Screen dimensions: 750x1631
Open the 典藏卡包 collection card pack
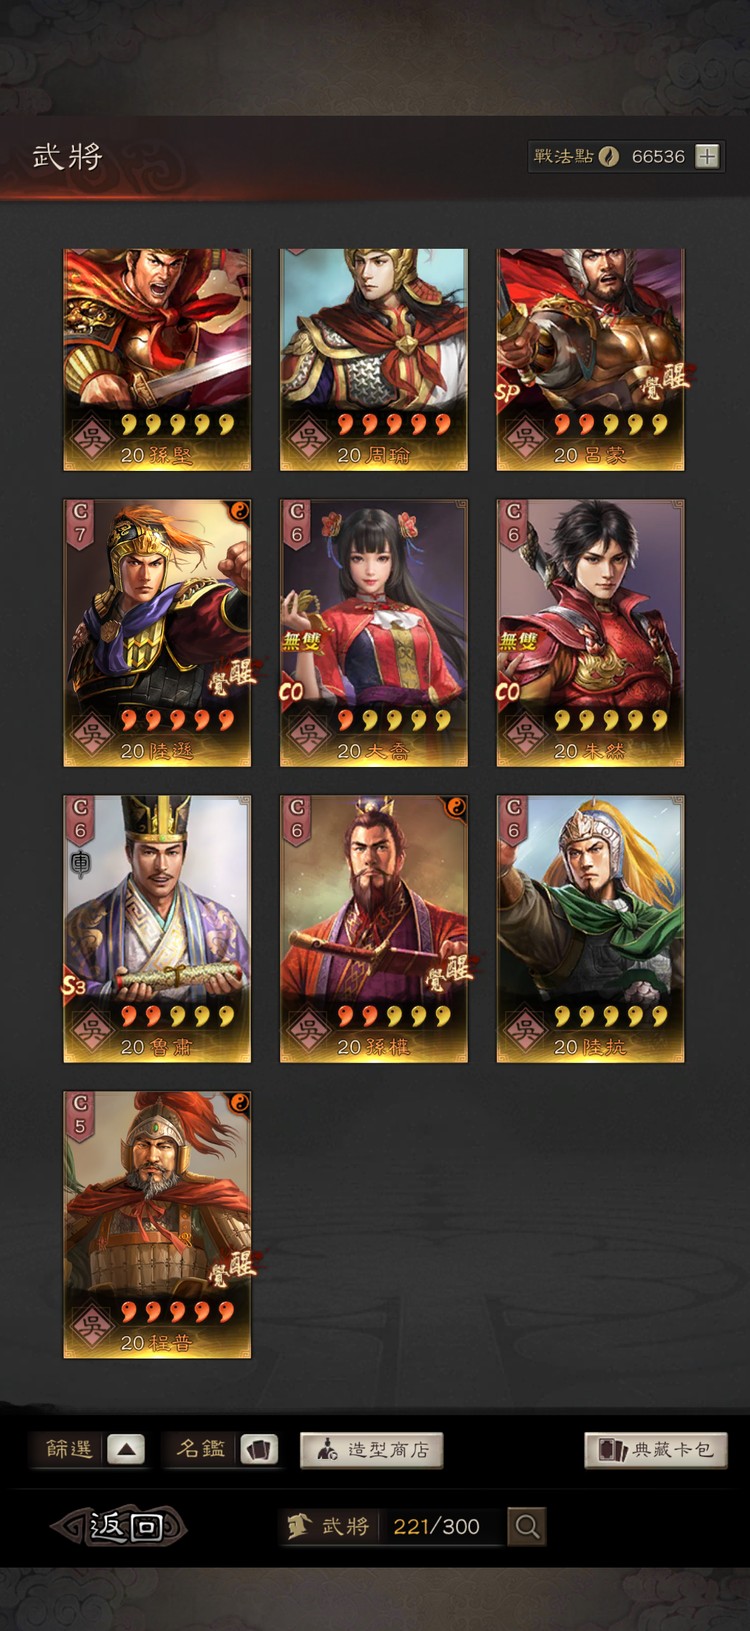656,1450
